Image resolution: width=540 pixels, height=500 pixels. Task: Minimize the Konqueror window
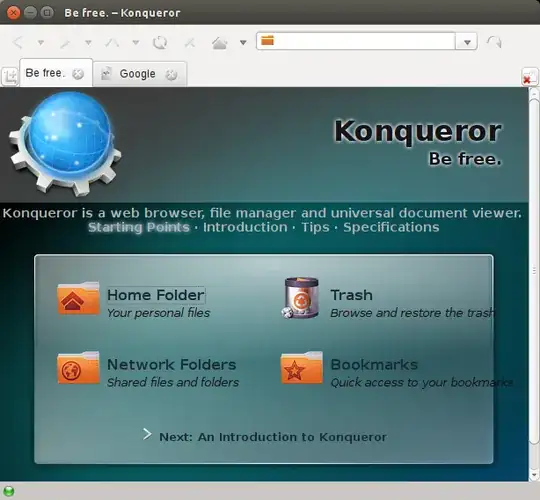30,13
